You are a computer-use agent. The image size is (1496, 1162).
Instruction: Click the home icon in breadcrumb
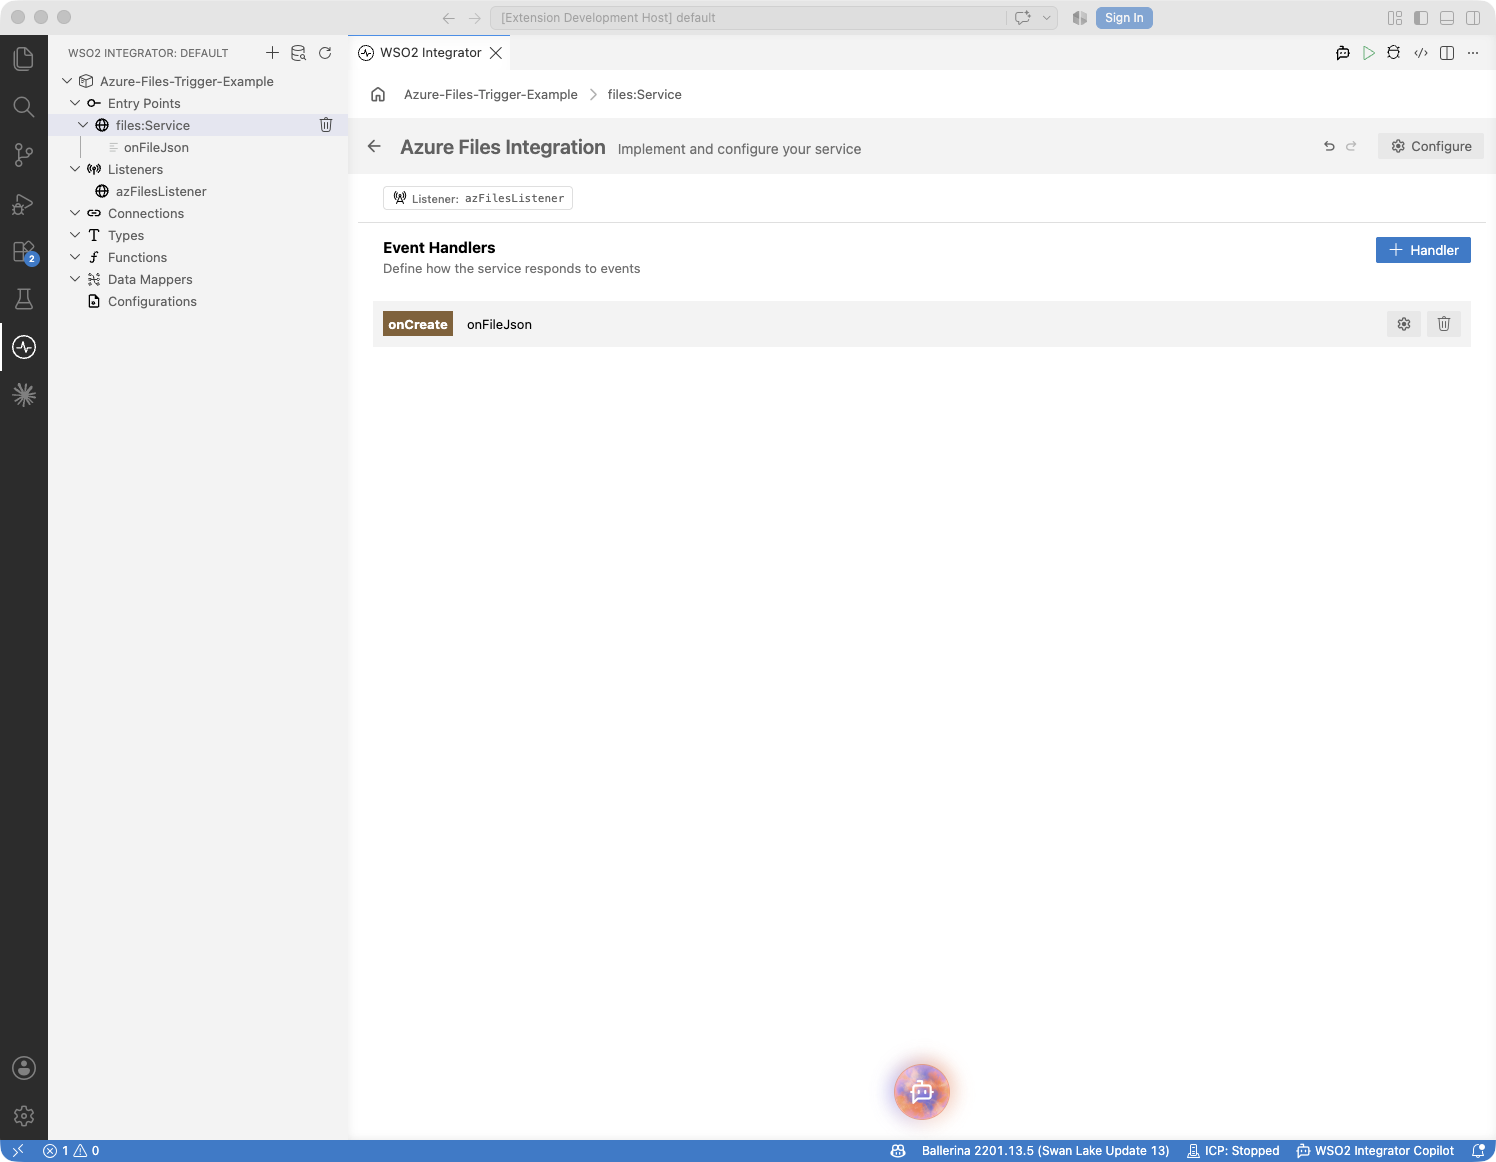tap(378, 94)
